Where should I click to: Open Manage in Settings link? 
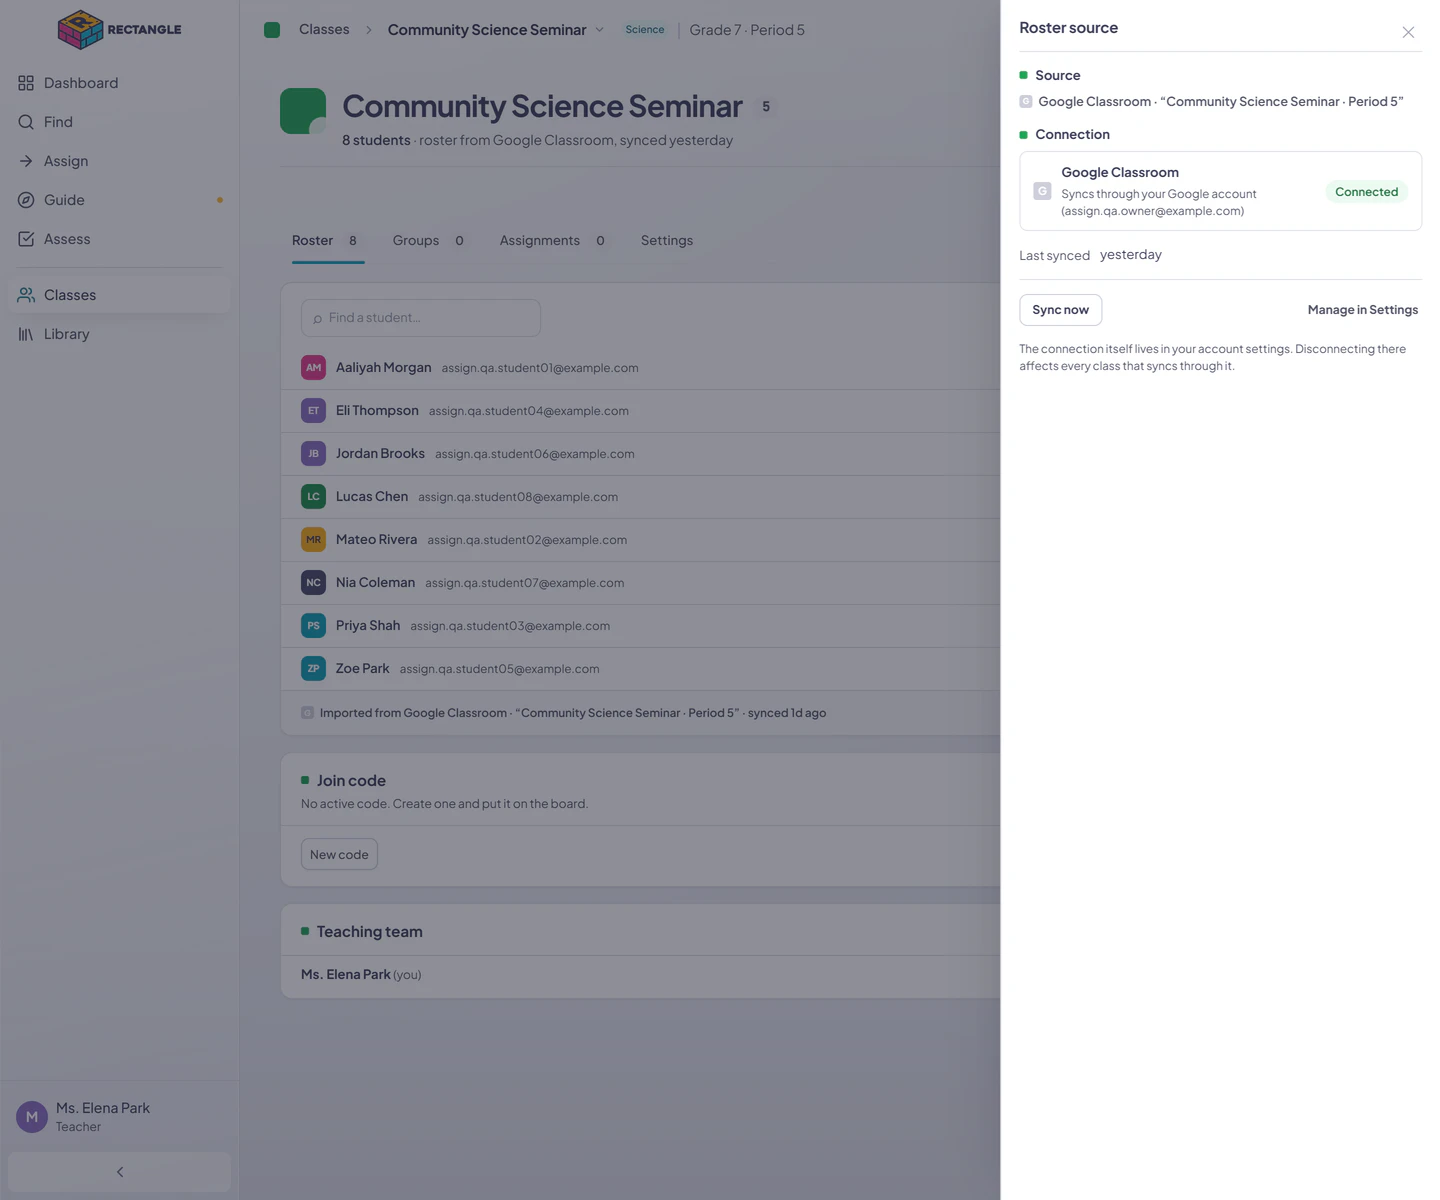pyautogui.click(x=1363, y=310)
